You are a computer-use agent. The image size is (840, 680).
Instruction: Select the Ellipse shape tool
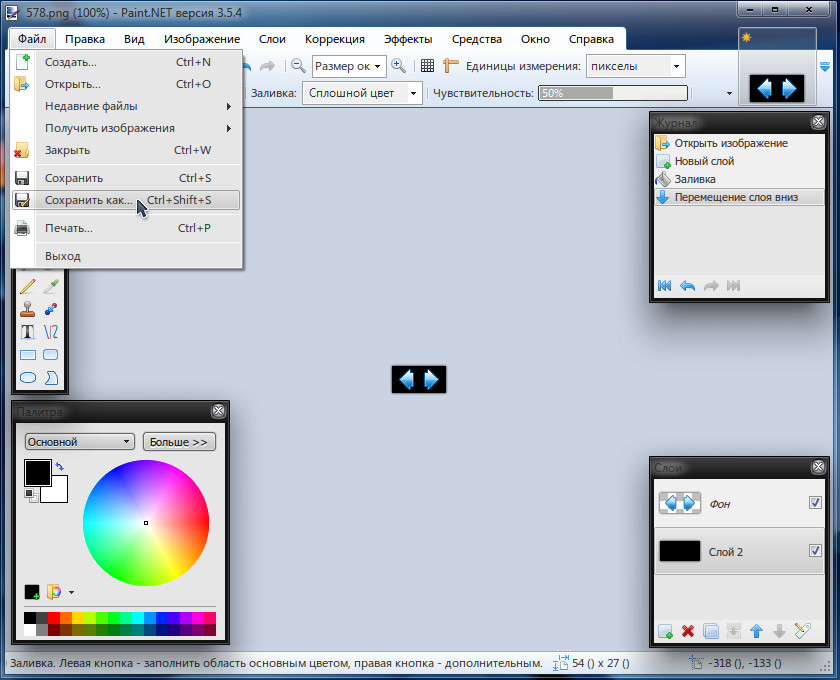point(28,377)
